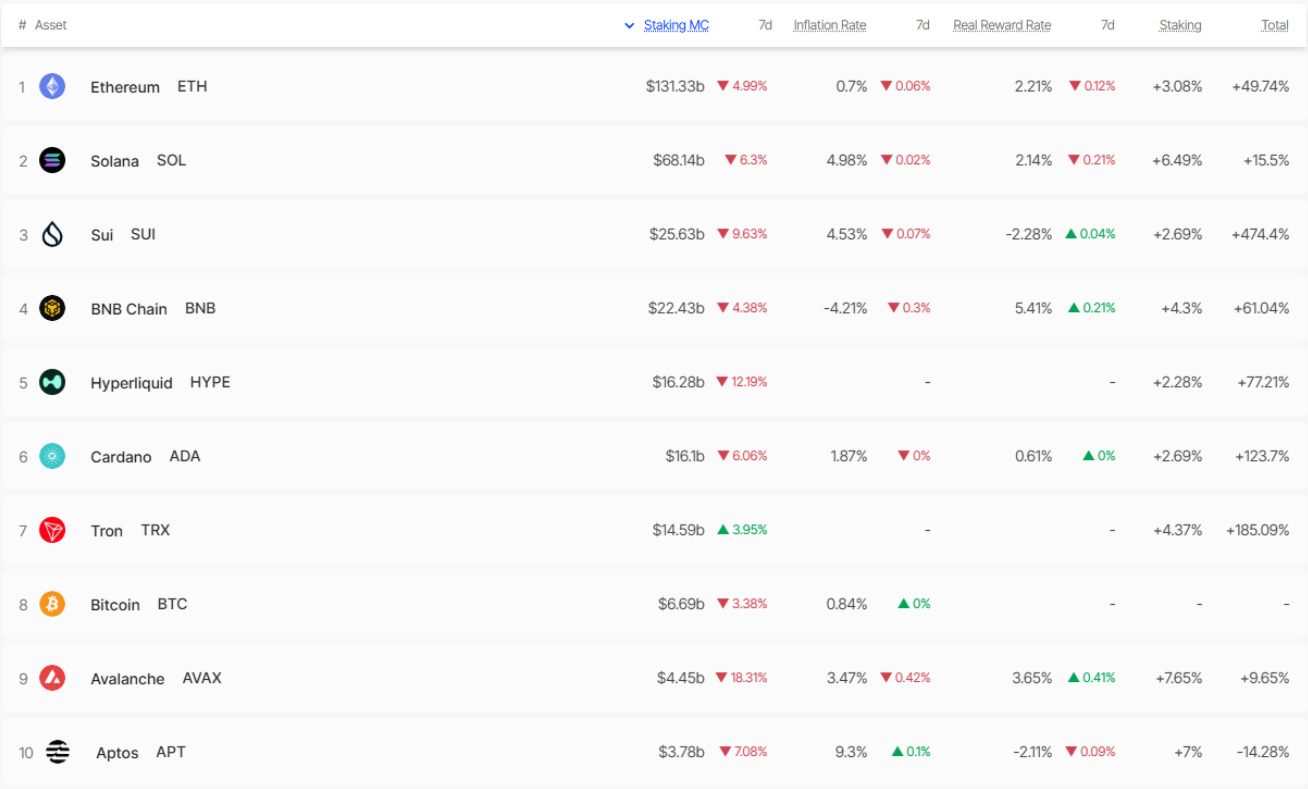Sort by Real Reward Rate header
This screenshot has height=789, width=1308.
point(1002,25)
